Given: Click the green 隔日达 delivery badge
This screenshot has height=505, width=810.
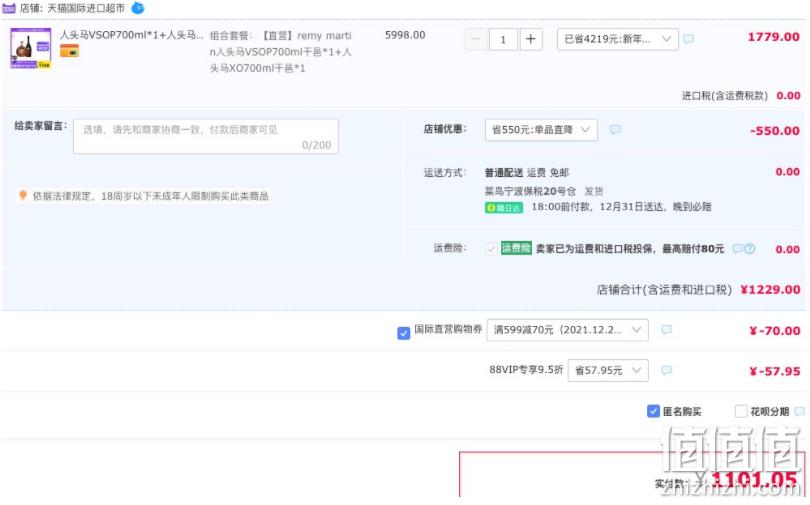Looking at the screenshot, I should pyautogui.click(x=504, y=208).
